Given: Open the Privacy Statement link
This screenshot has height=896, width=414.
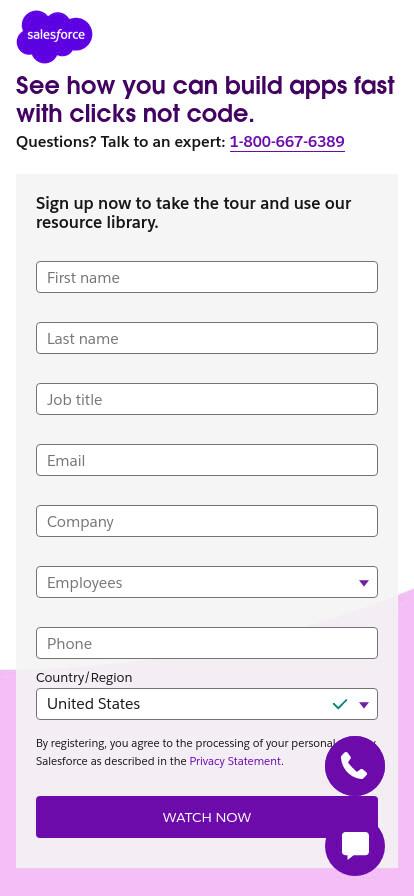Looking at the screenshot, I should (235, 761).
